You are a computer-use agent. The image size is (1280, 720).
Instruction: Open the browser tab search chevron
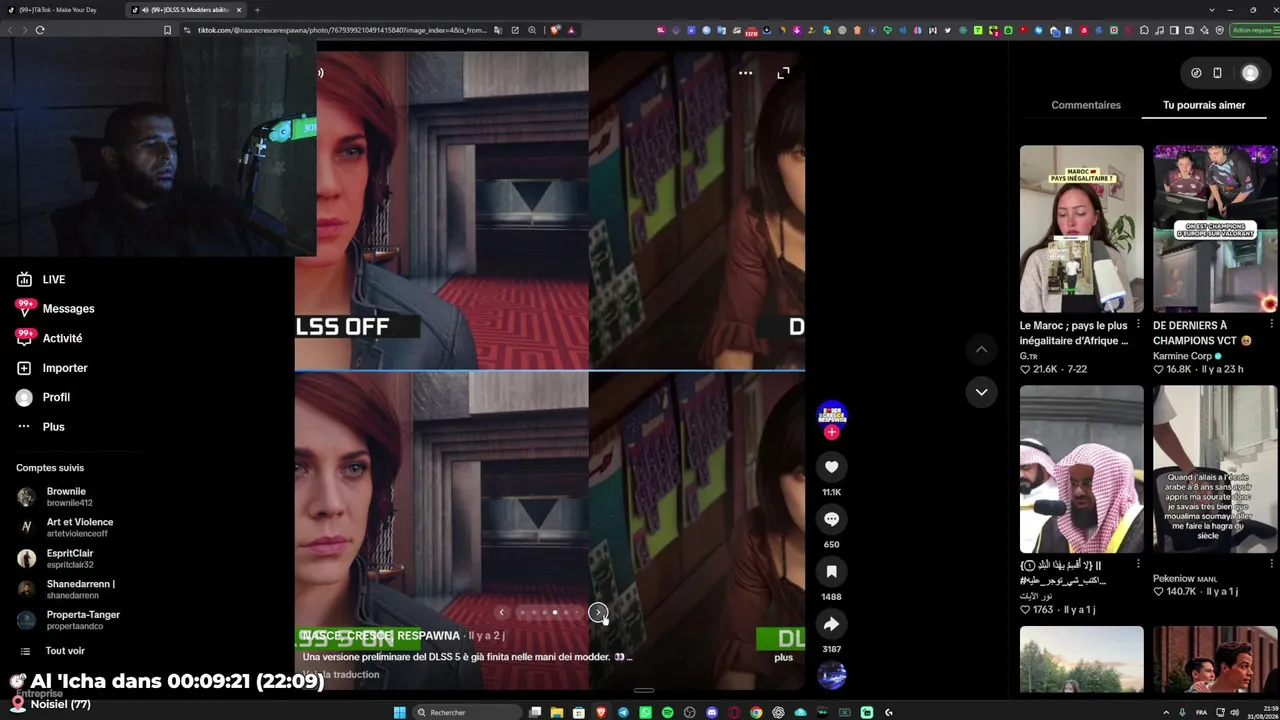pyautogui.click(x=1212, y=10)
